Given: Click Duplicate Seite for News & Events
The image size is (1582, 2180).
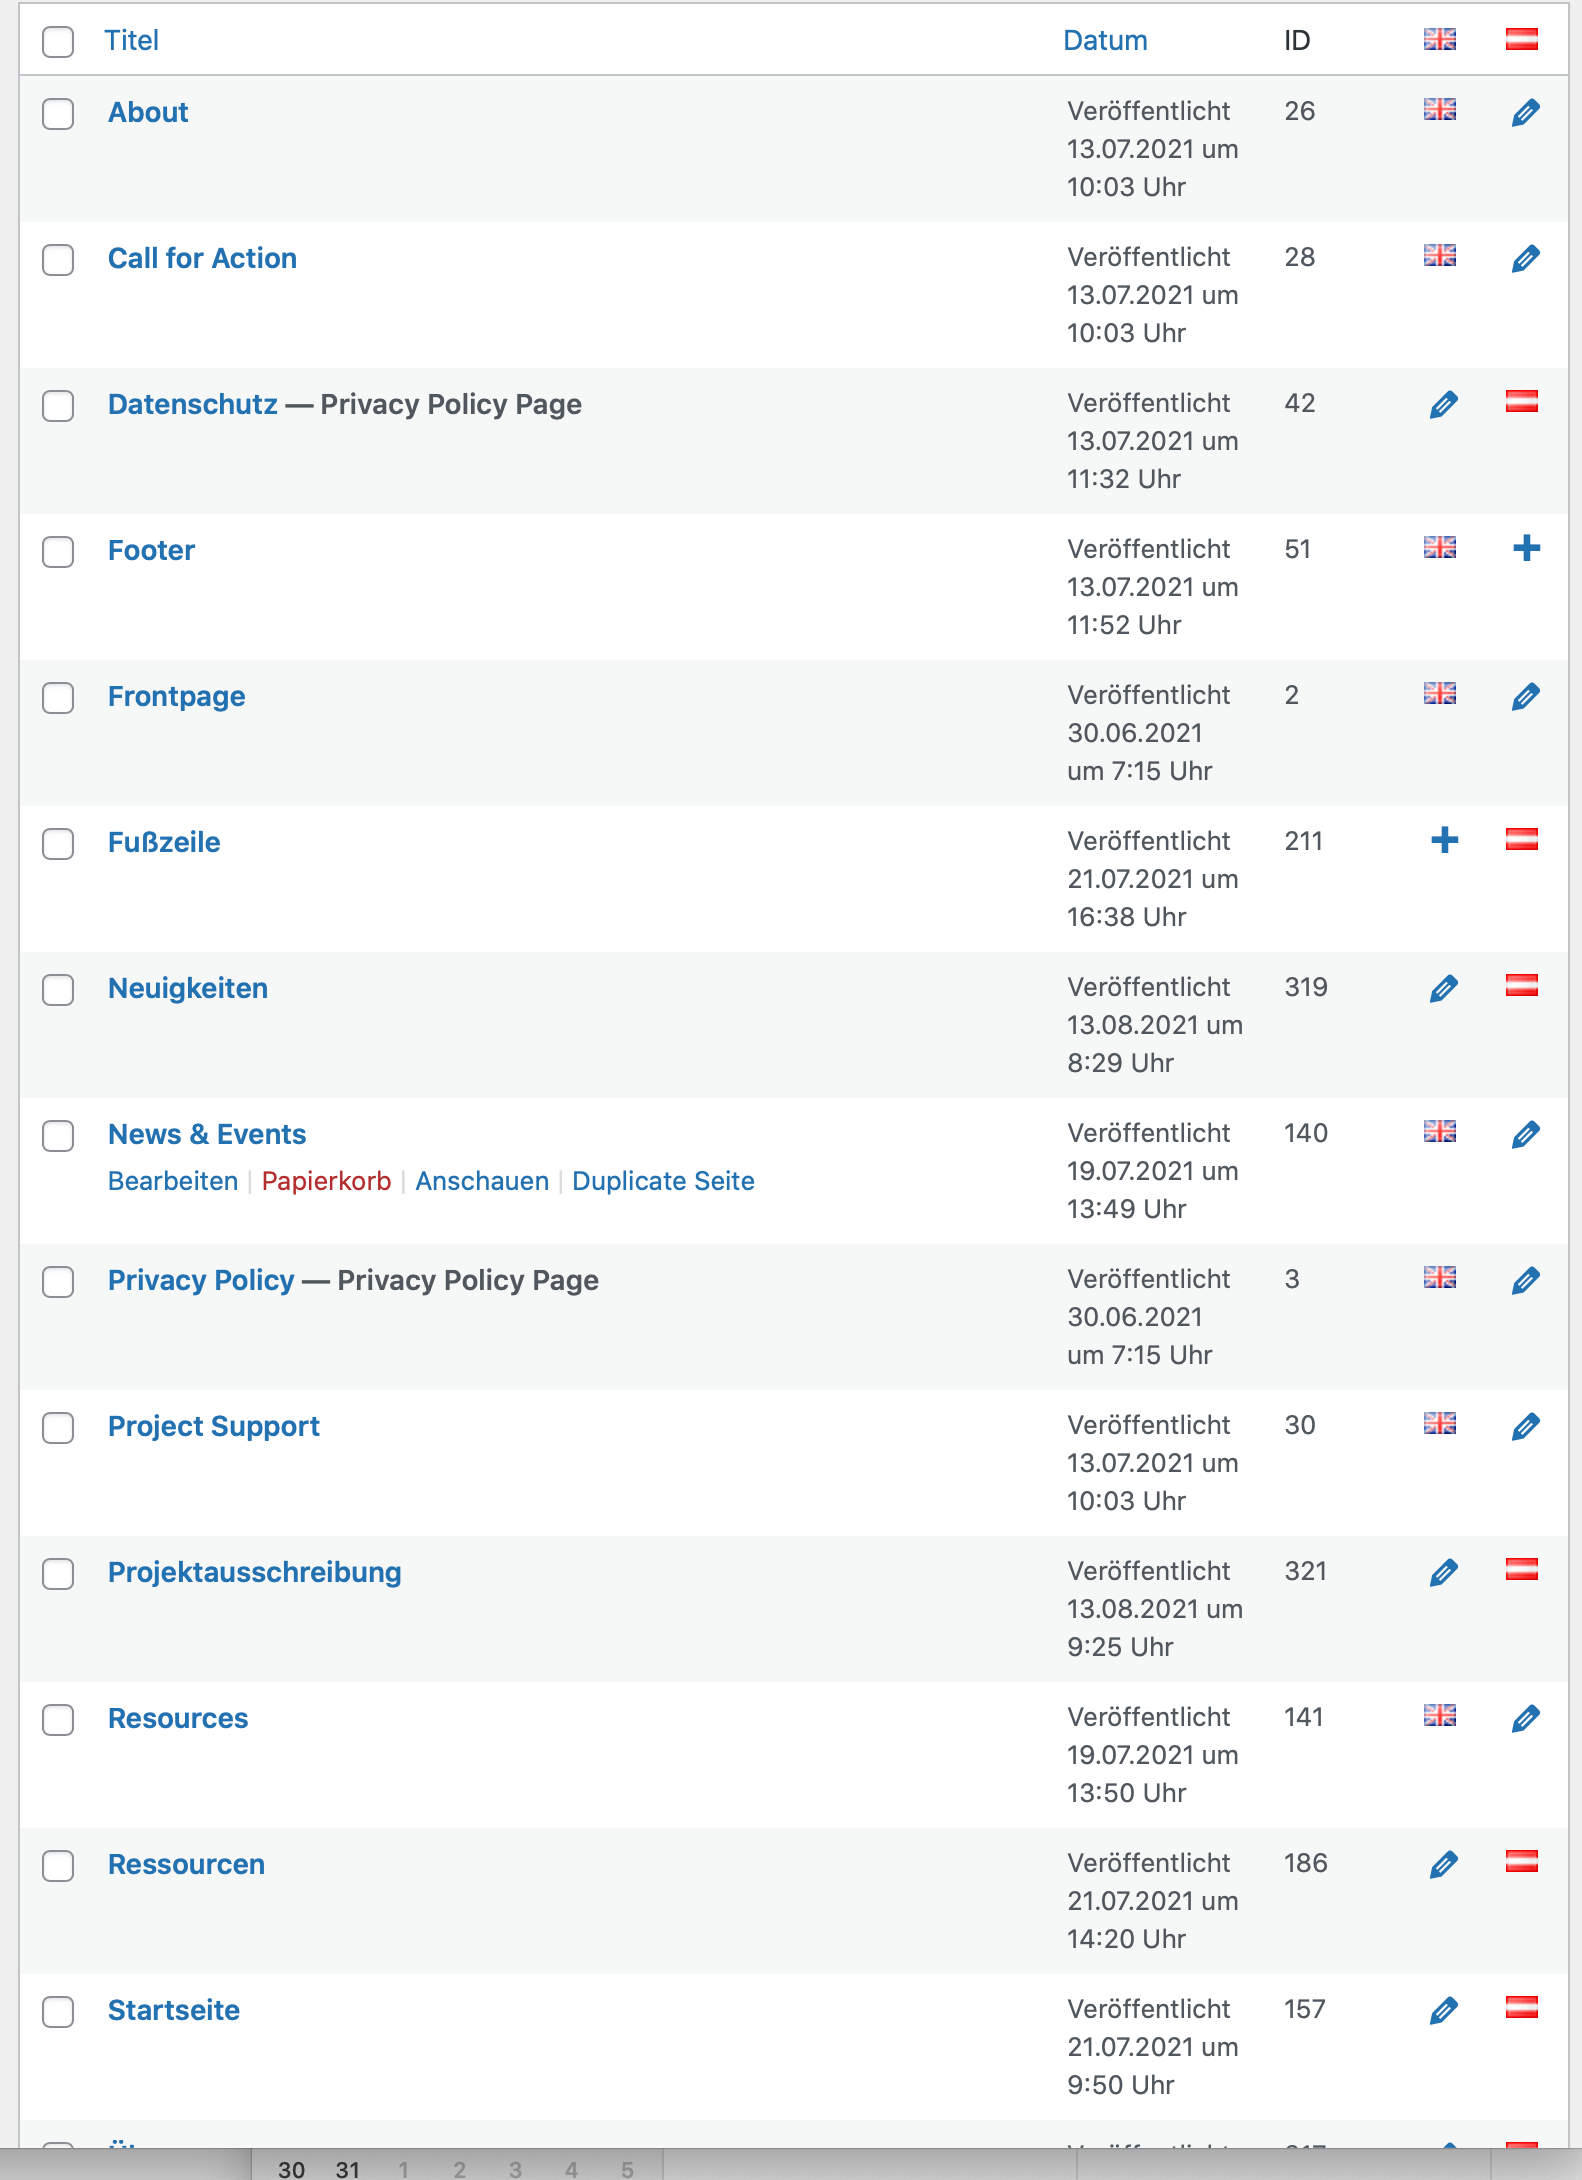Looking at the screenshot, I should [662, 1181].
